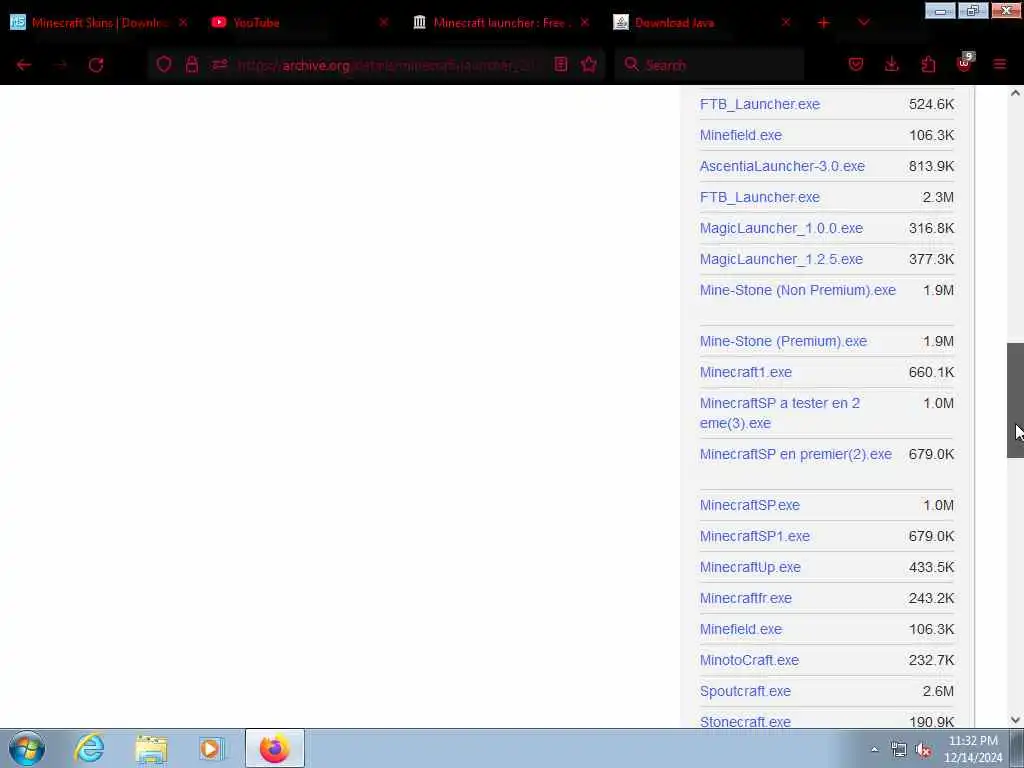Toggle reader view icon
This screenshot has width=1024, height=768.
(x=560, y=64)
